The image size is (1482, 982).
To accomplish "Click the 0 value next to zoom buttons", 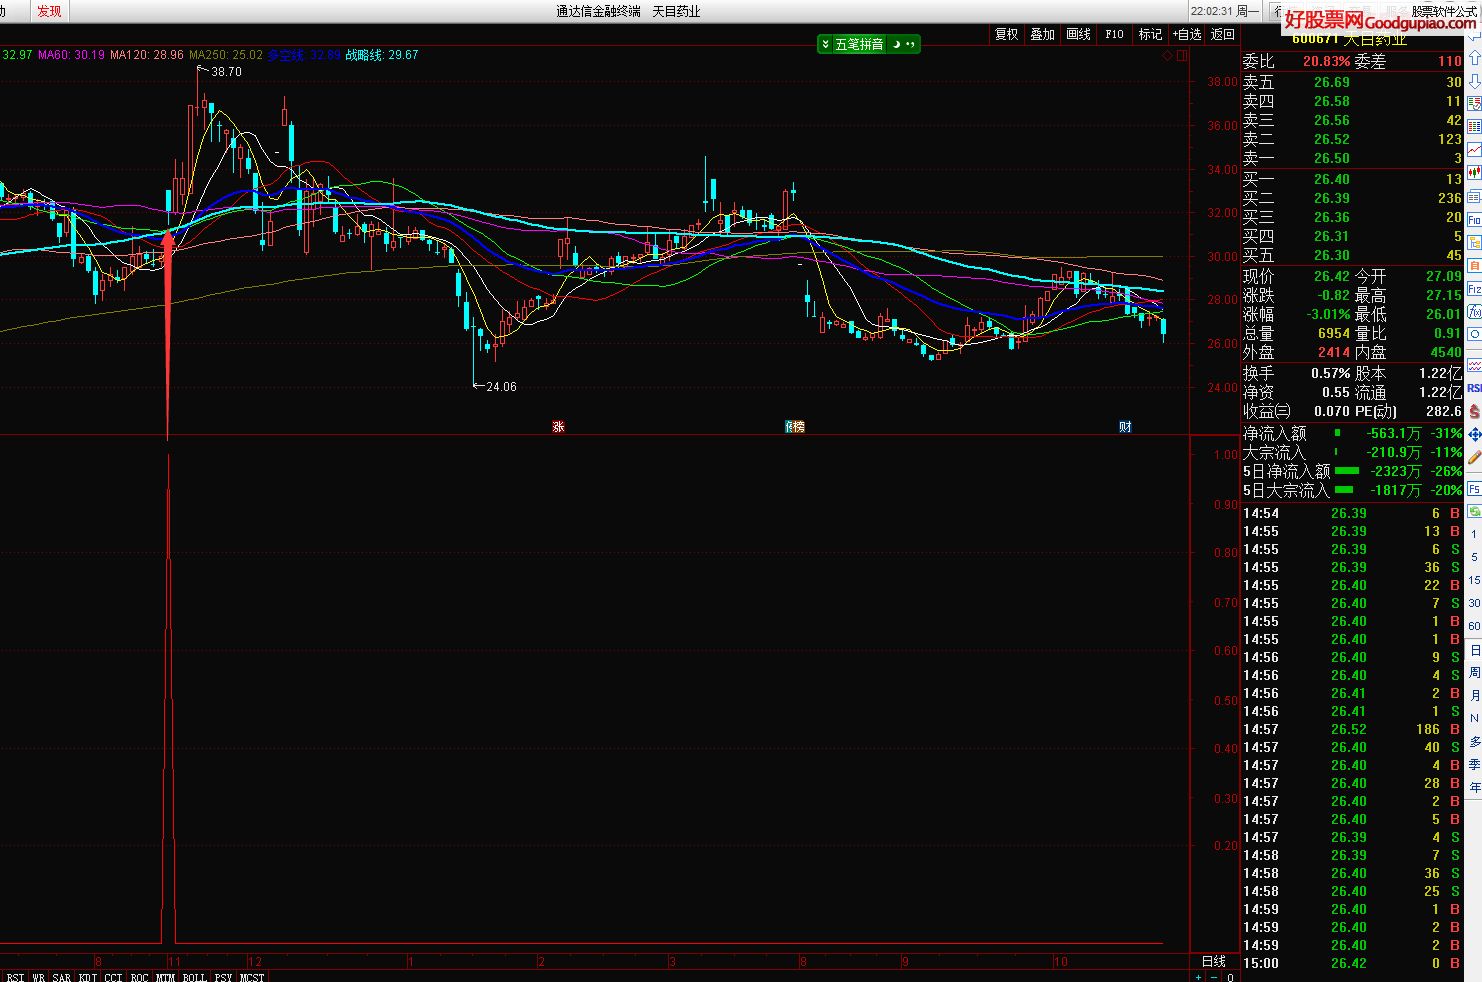I will click(x=1231, y=976).
